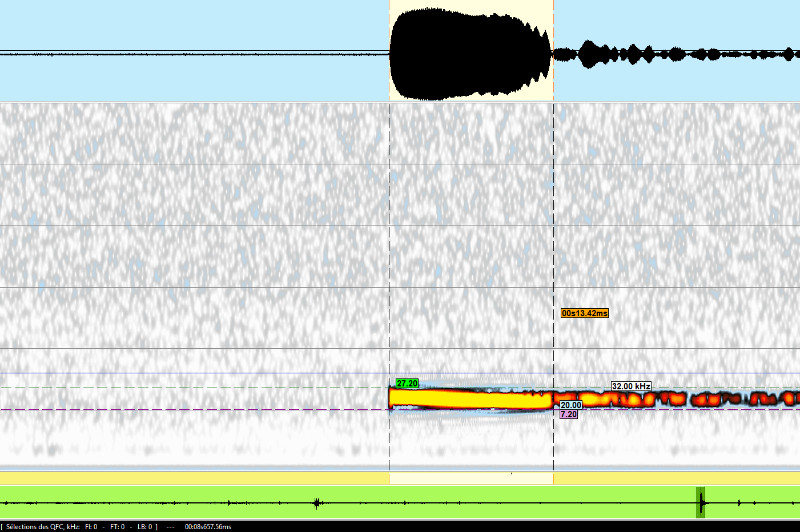This screenshot has height=532, width=800.
Task: Click the left dashed selection boundary line
Action: 389,250
